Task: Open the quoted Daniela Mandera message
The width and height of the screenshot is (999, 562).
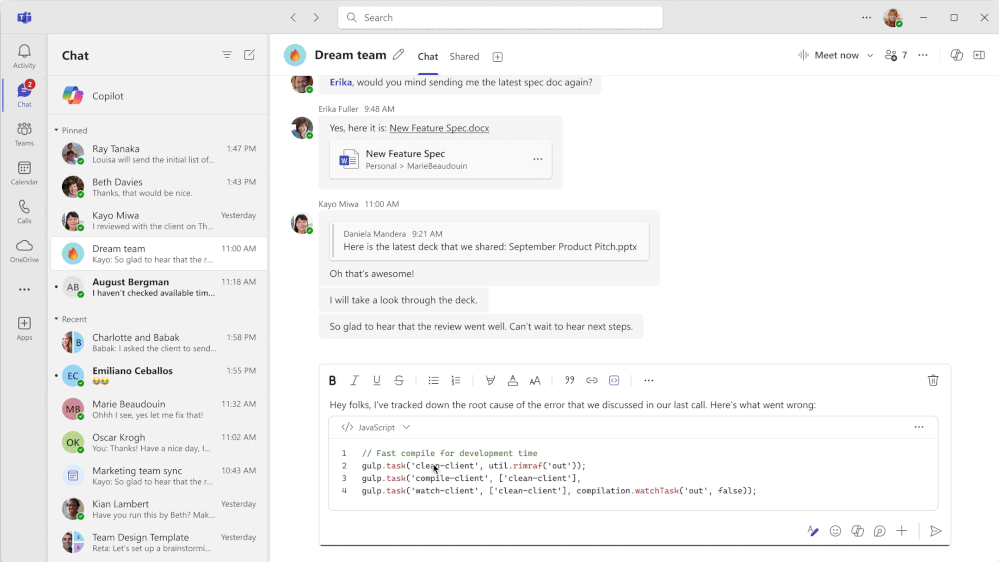Action: [x=489, y=241]
